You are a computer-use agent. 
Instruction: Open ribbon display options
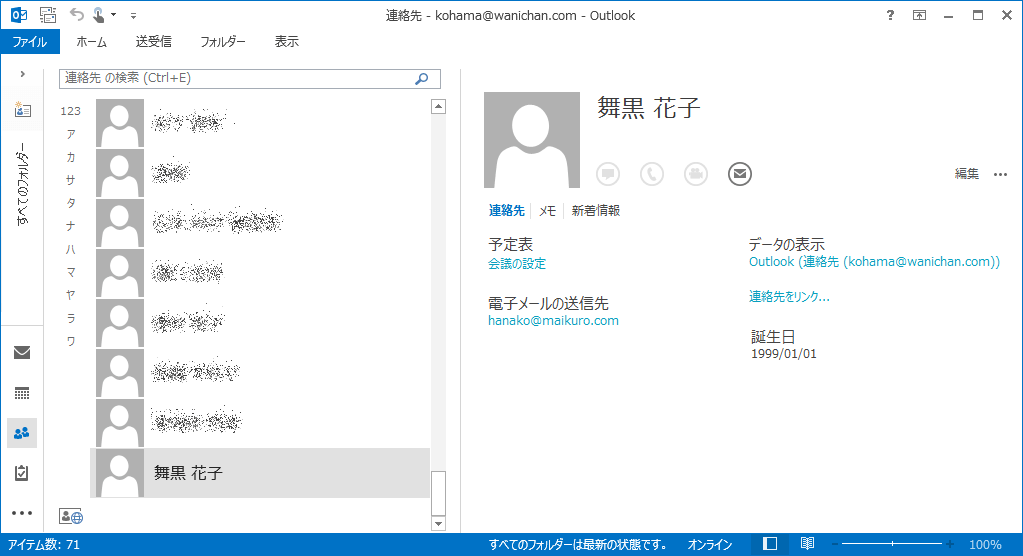tap(919, 15)
